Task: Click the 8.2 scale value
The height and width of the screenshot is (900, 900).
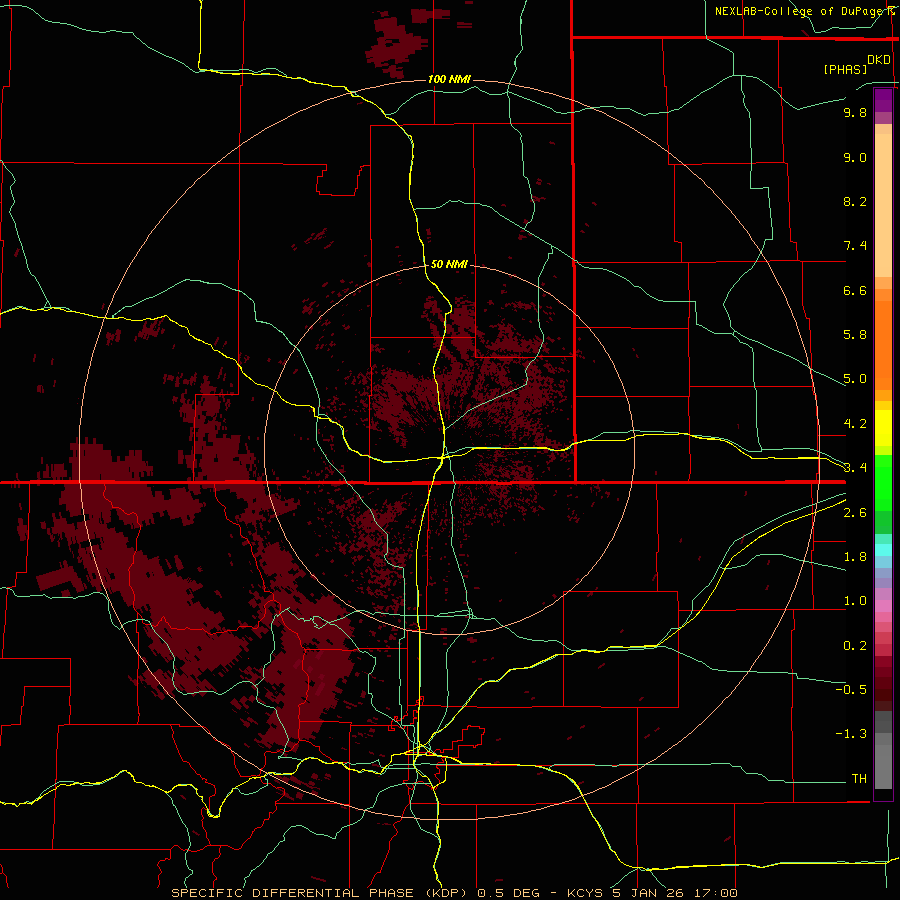Action: 855,201
